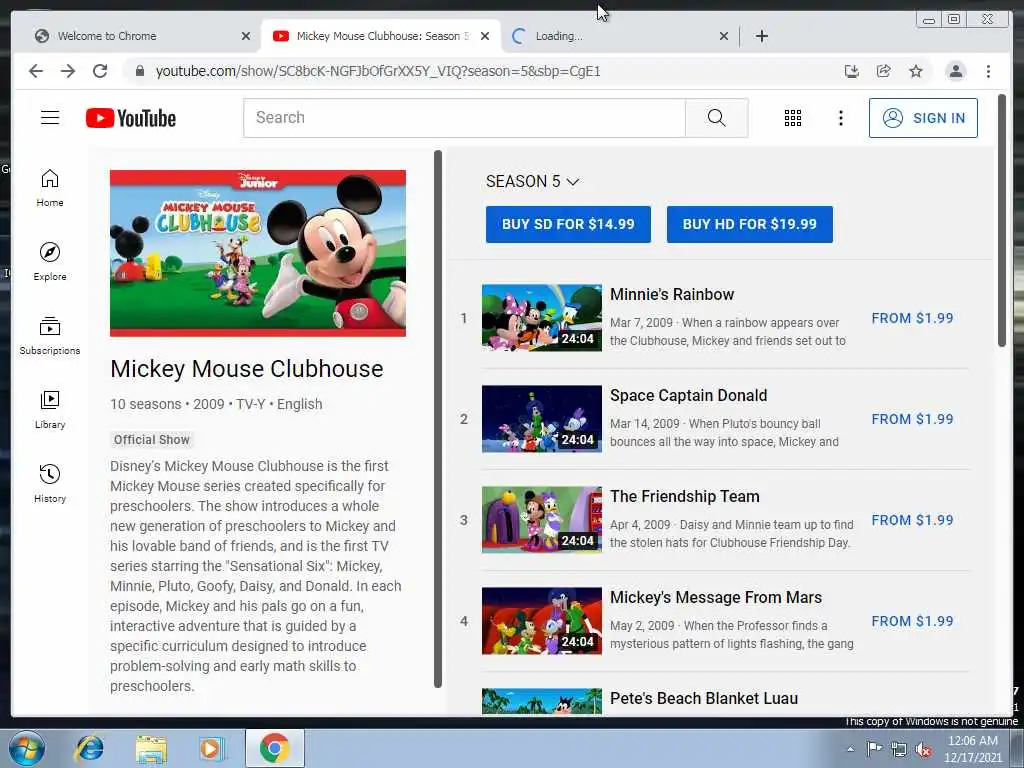The height and width of the screenshot is (768, 1024).
Task: Open a new tab with the plus button
Action: click(761, 37)
